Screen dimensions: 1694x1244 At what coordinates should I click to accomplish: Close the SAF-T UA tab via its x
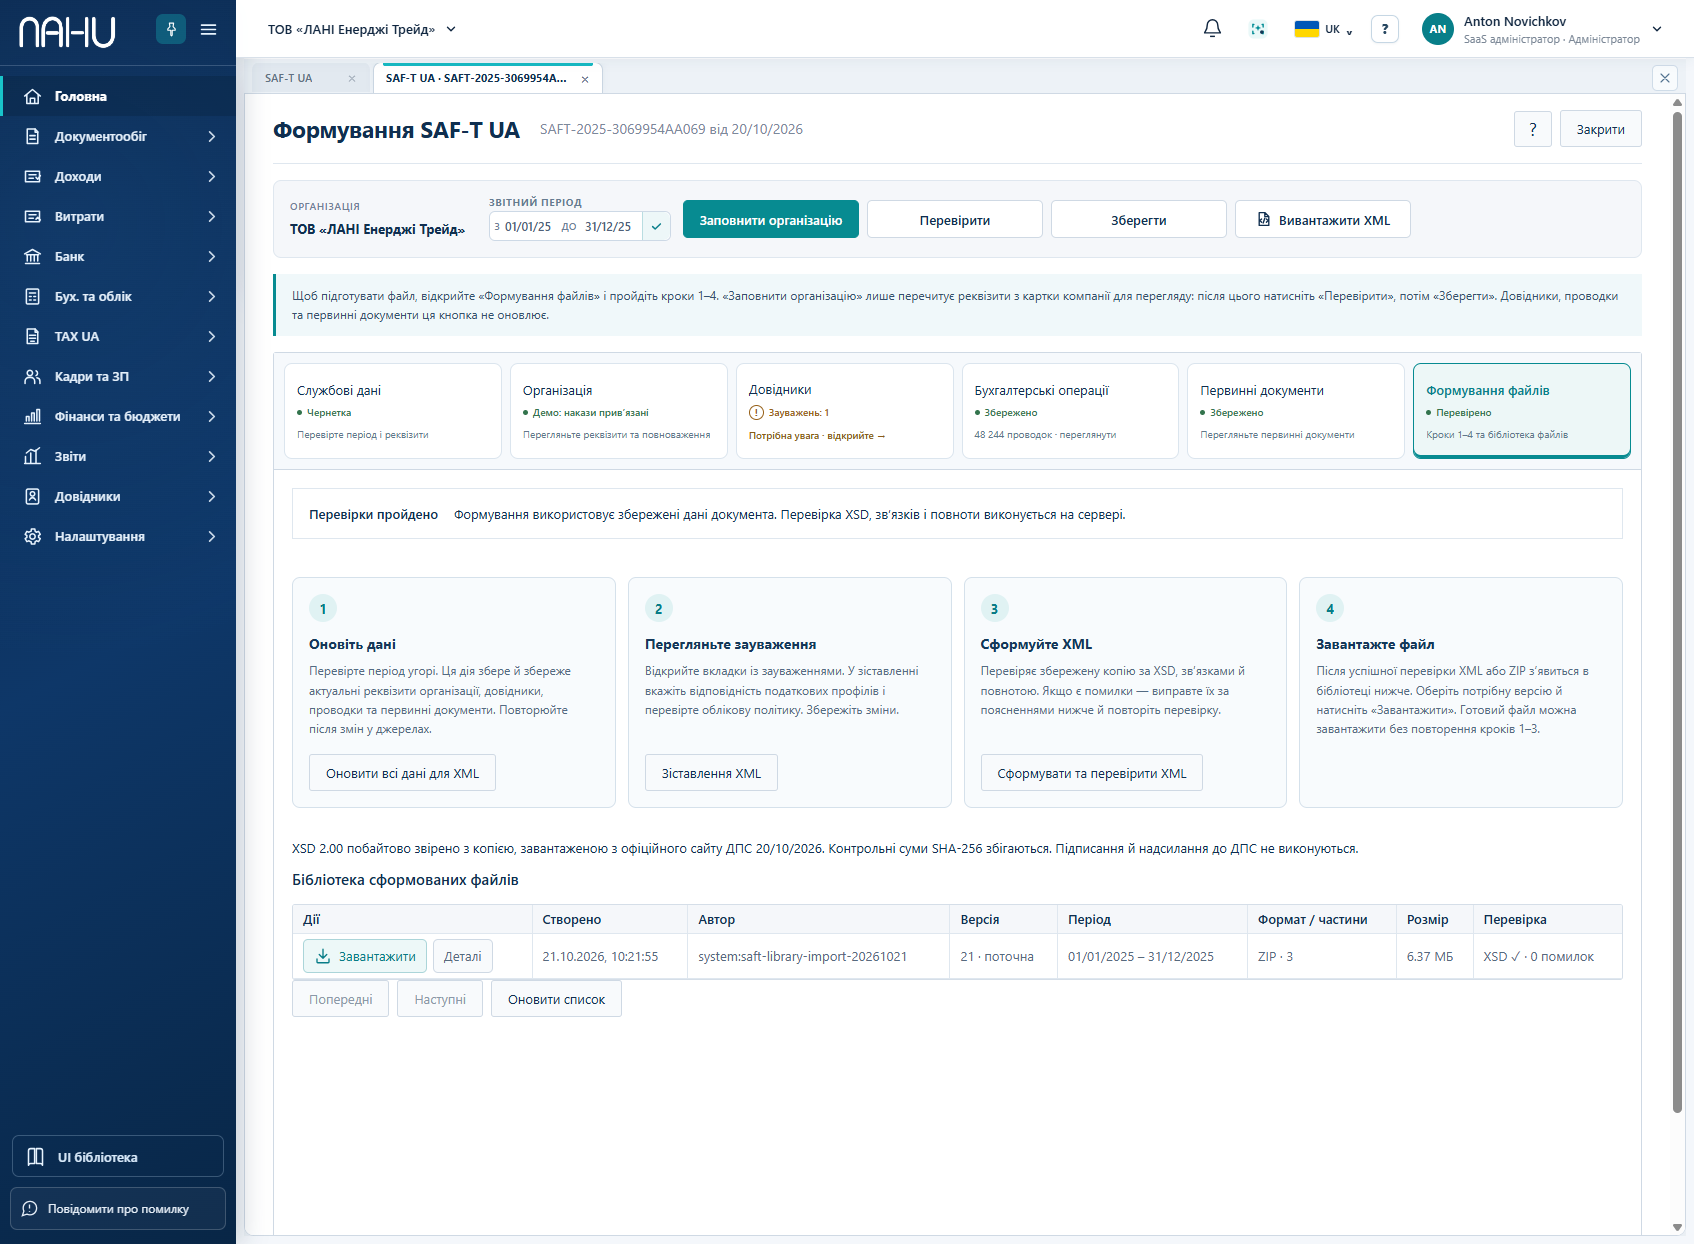pyautogui.click(x=352, y=78)
